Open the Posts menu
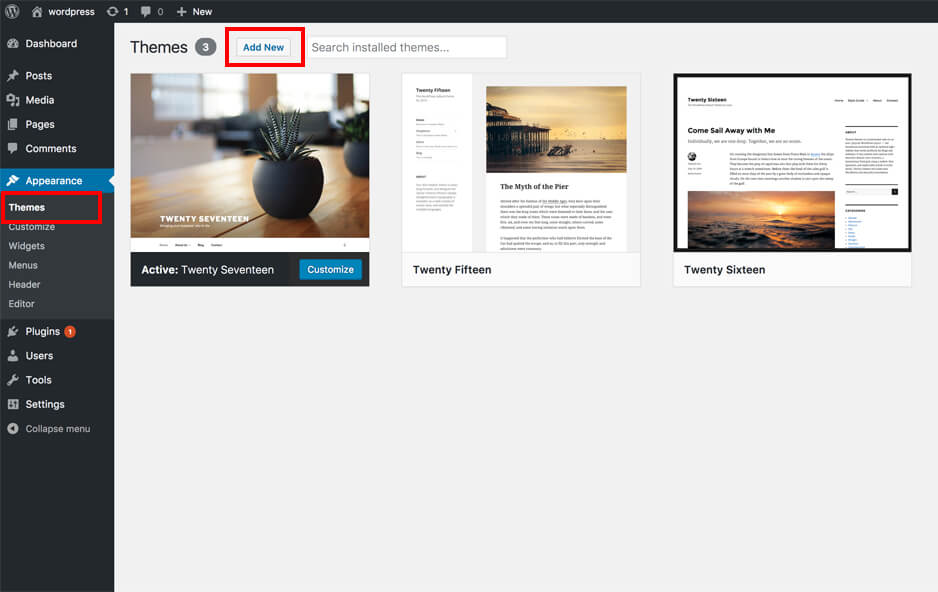The height and width of the screenshot is (592, 938). (38, 76)
